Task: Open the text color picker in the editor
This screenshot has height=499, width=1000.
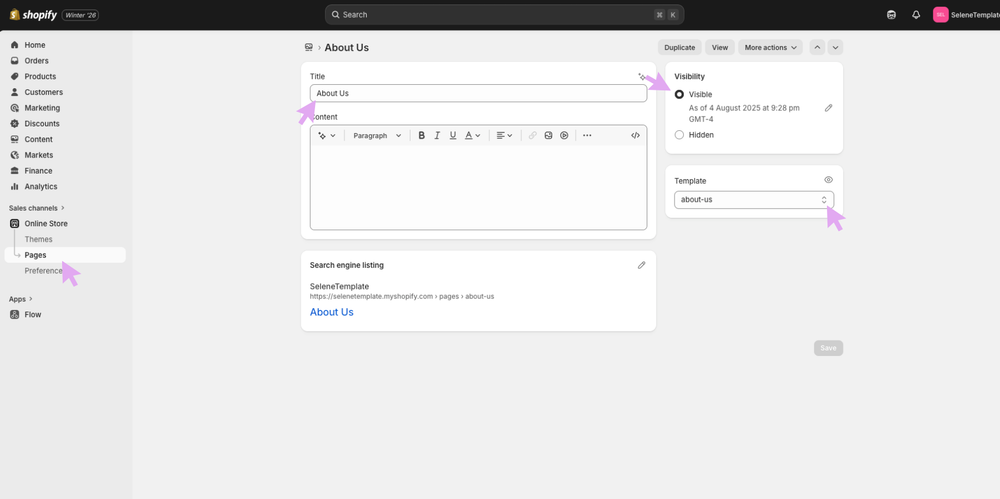Action: (x=472, y=136)
